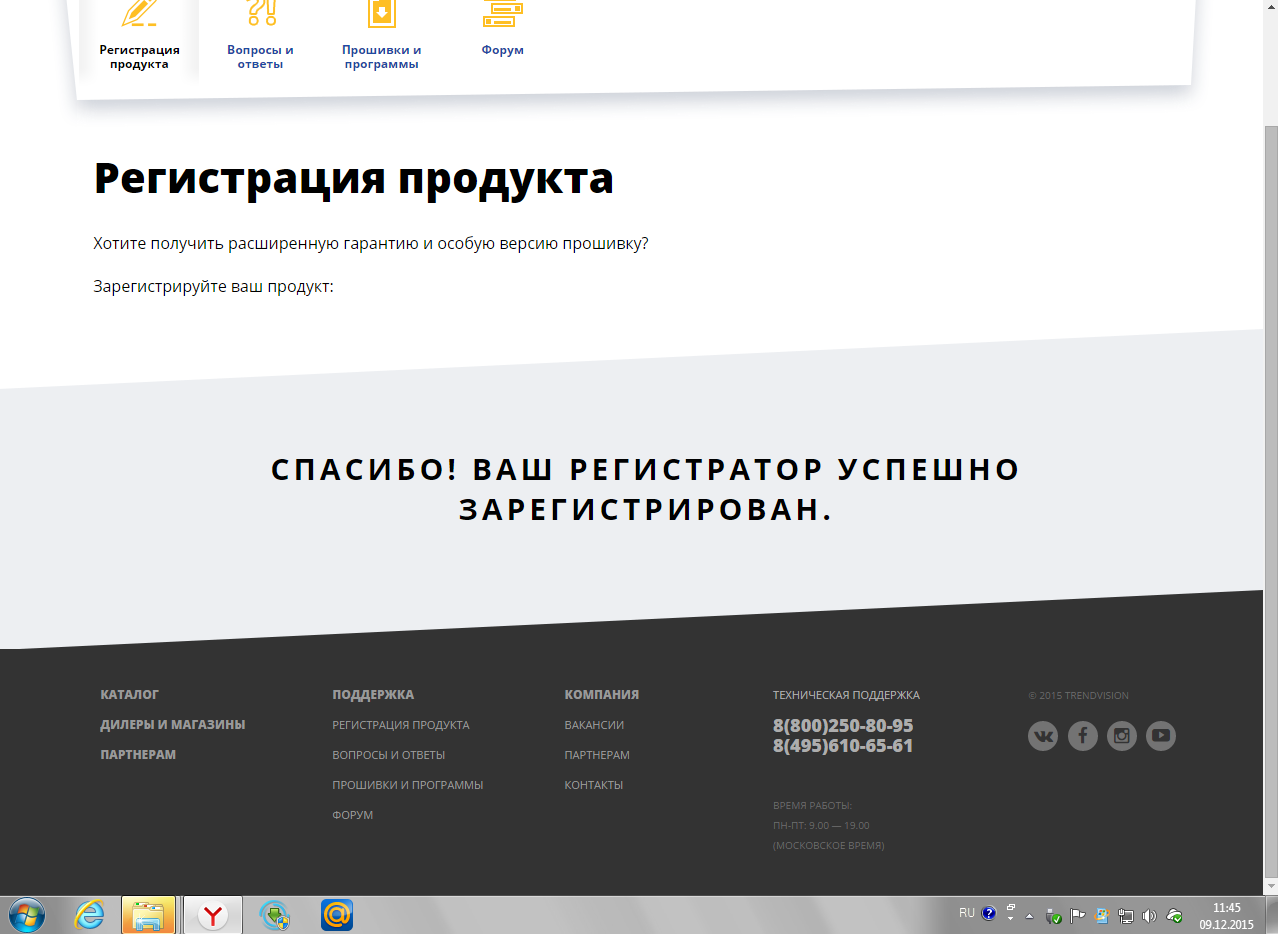Open the Форум icon in the top navigation

(502, 12)
